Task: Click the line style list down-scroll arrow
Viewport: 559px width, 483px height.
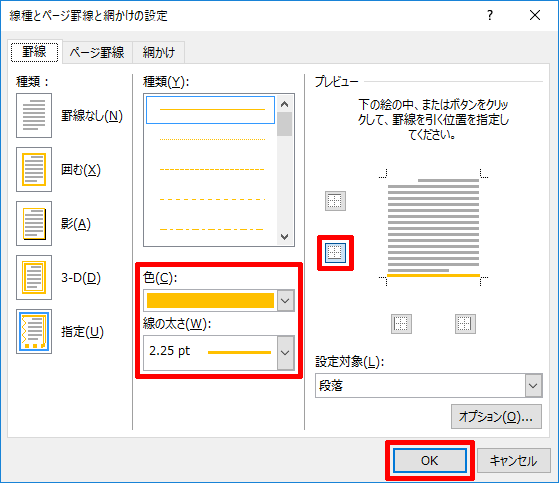Action: (x=284, y=237)
